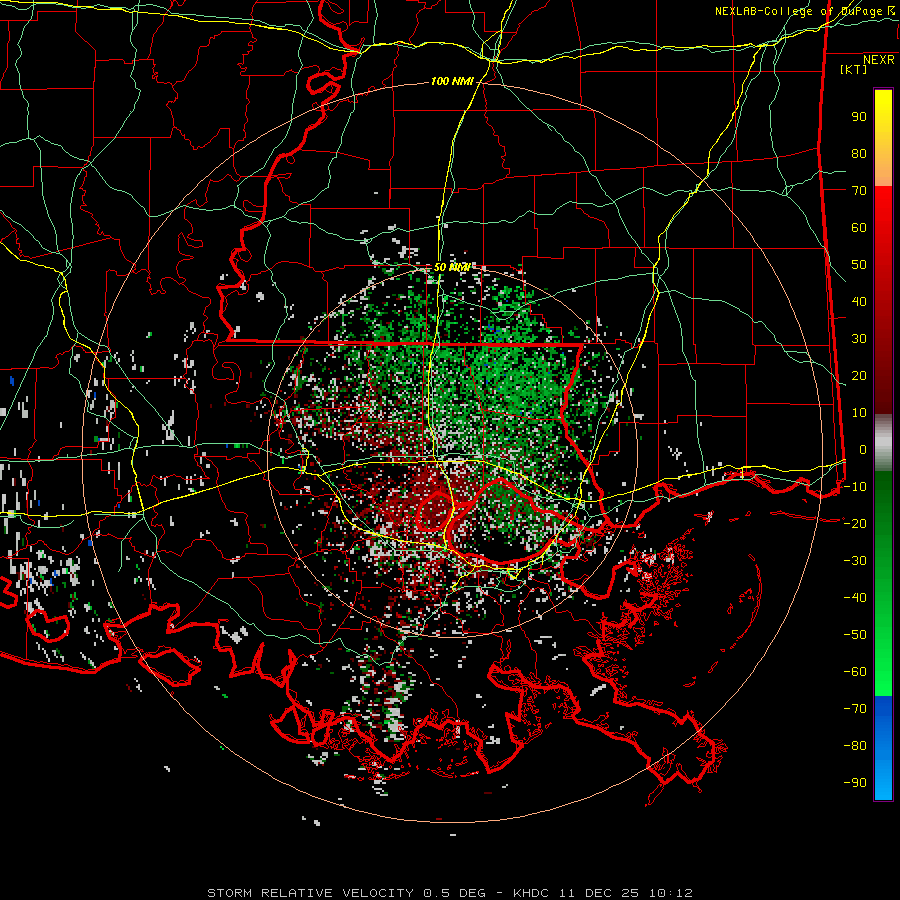Click the gray zero-velocity segment of the color bar
The height and width of the screenshot is (900, 900).
click(x=883, y=443)
